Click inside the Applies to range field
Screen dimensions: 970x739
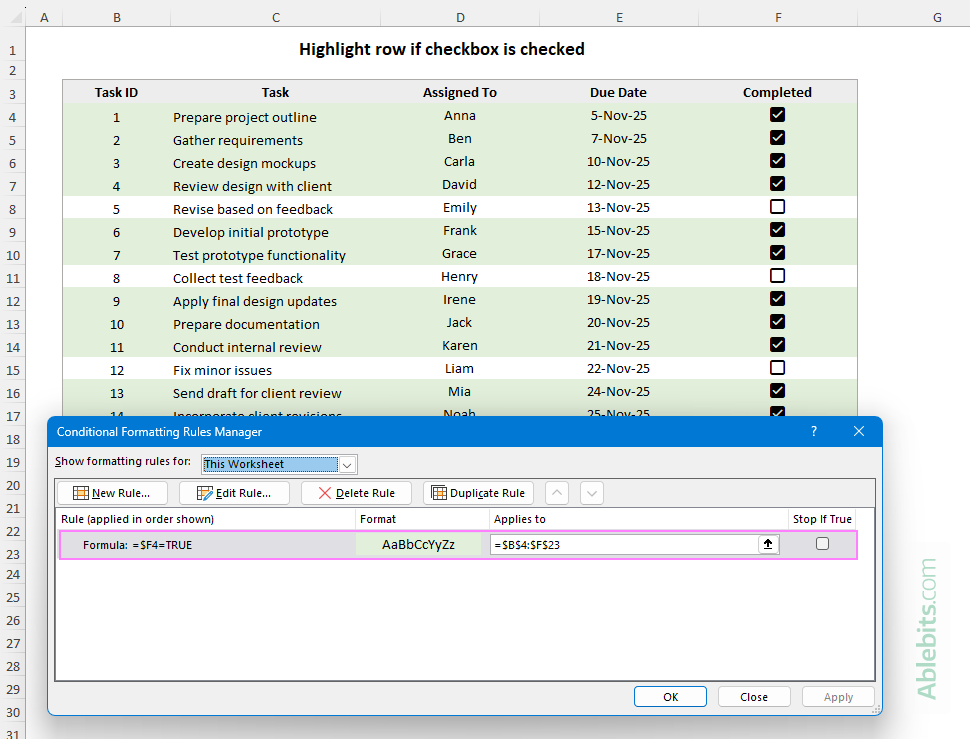point(620,544)
